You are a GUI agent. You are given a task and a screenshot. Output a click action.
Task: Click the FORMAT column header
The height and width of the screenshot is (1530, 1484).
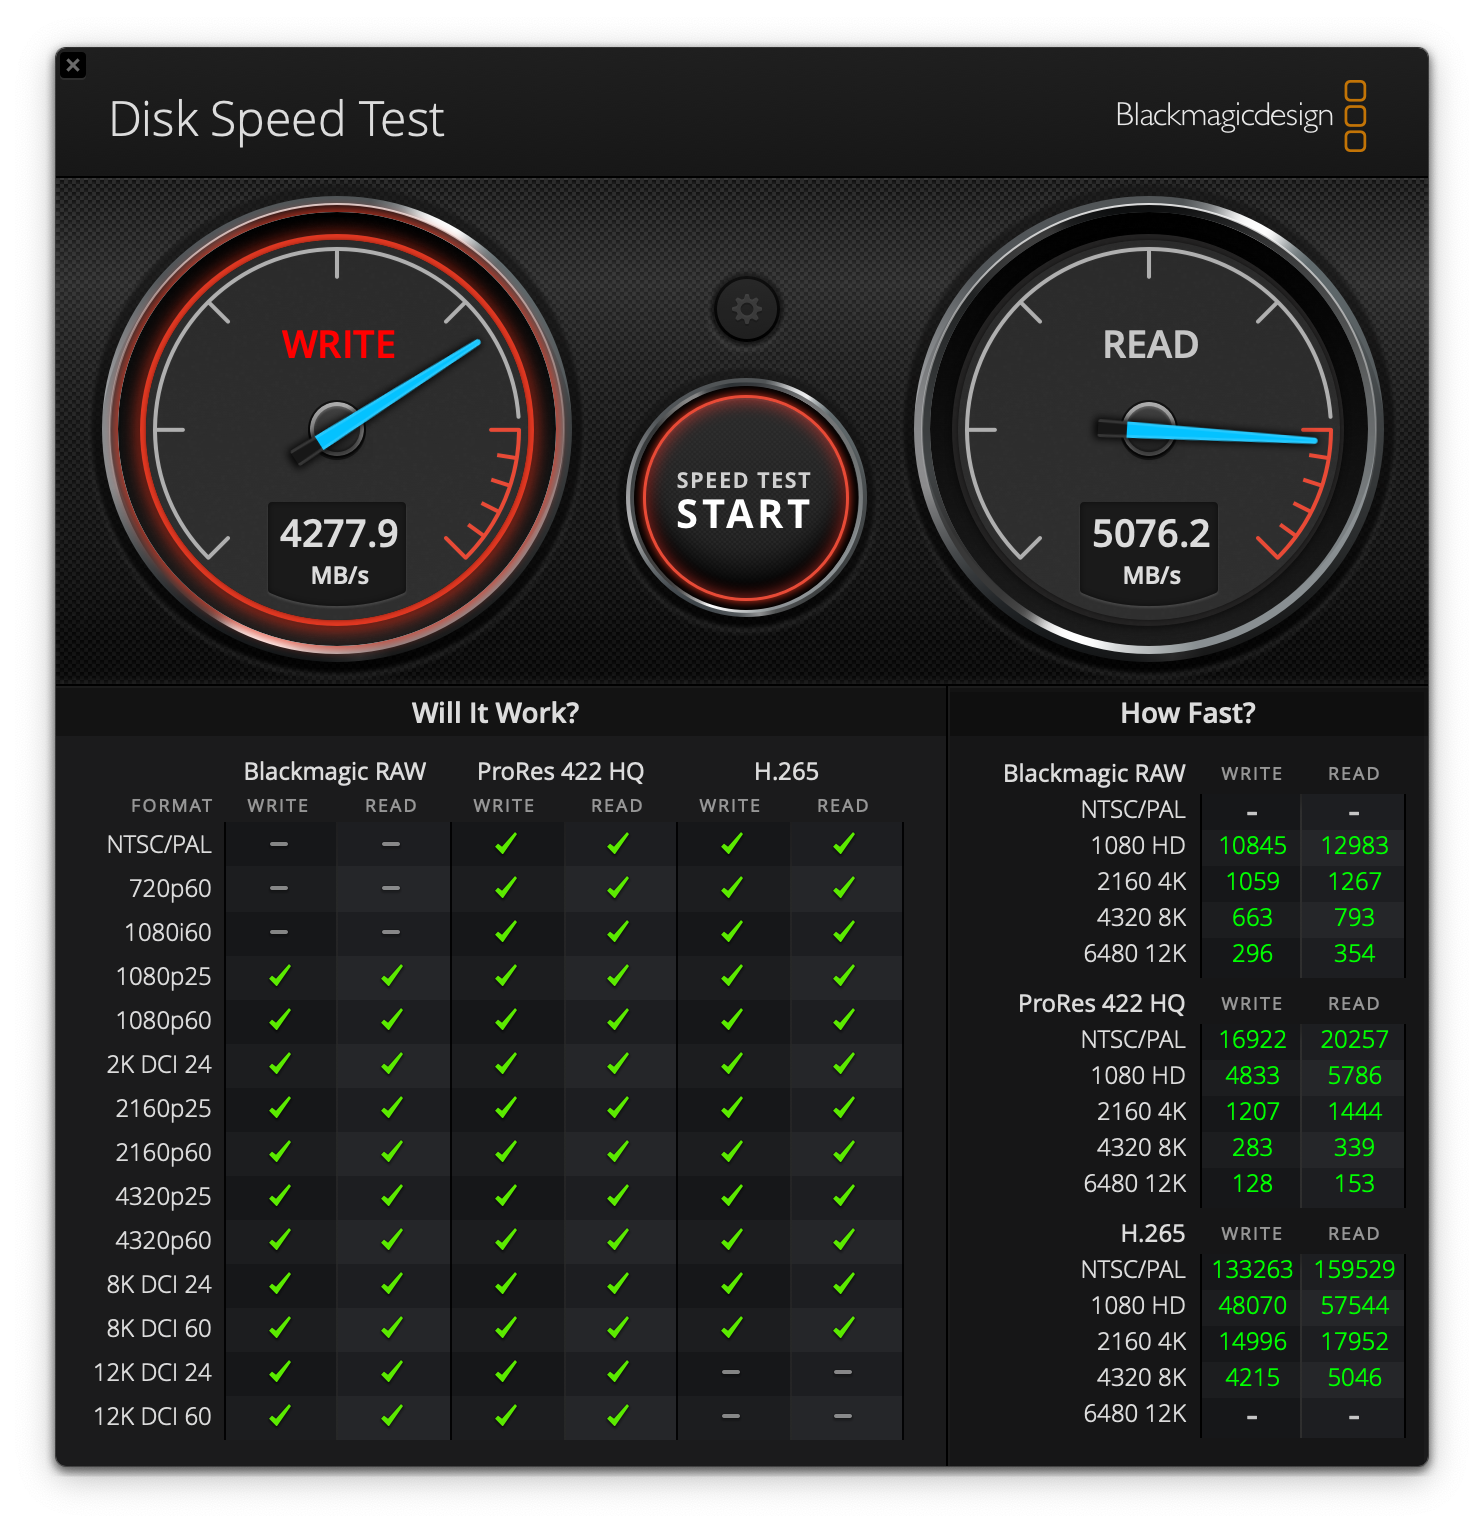[x=172, y=806]
